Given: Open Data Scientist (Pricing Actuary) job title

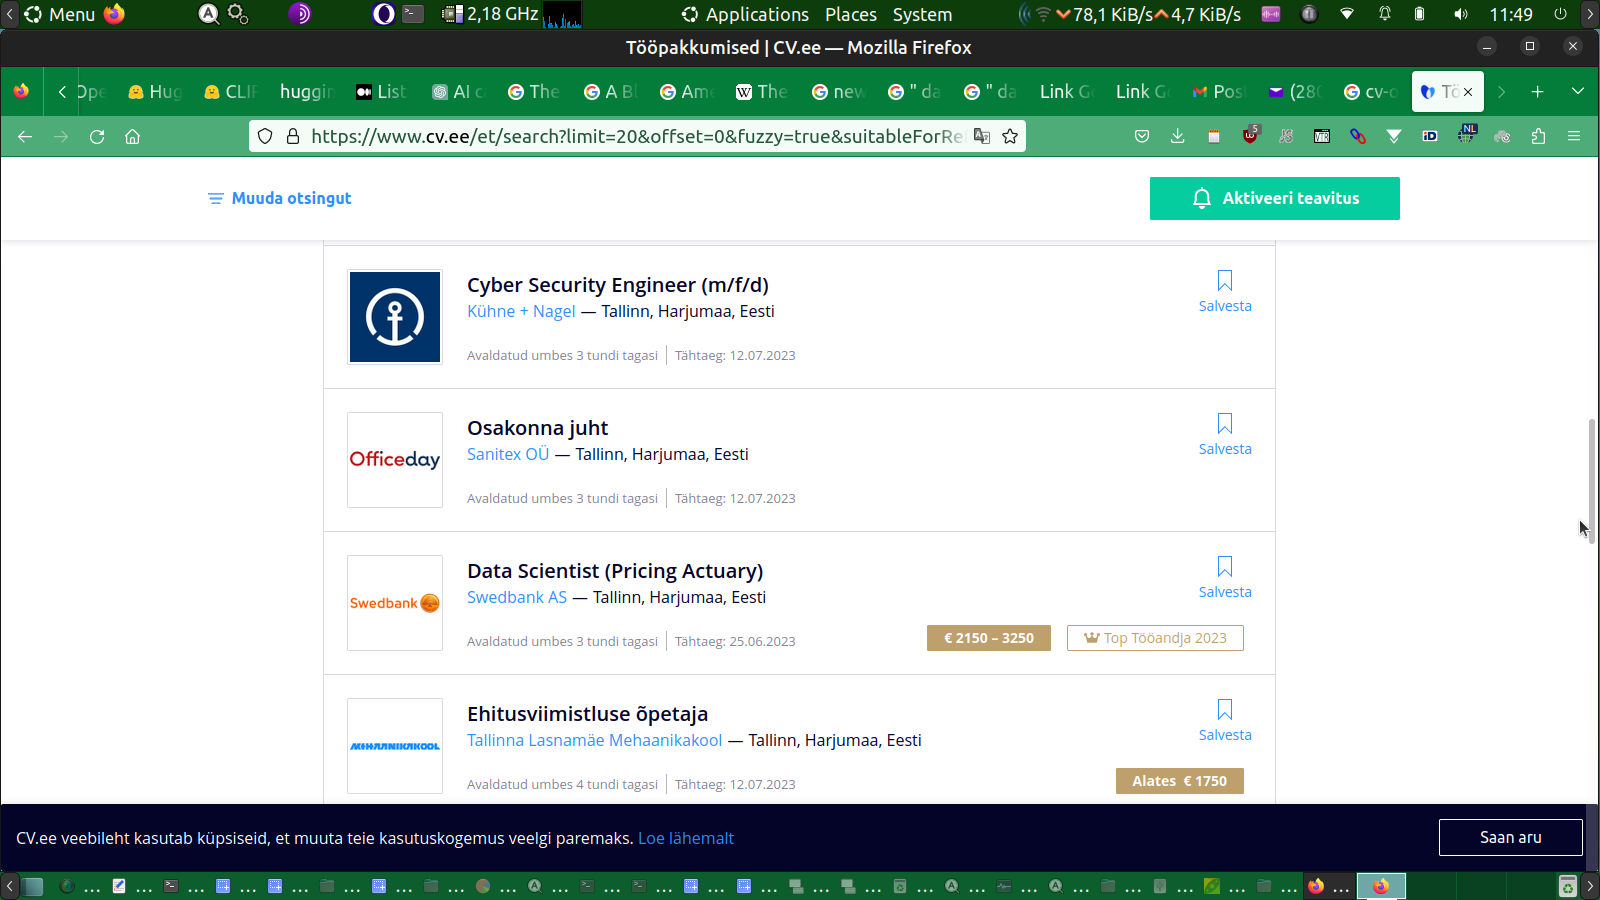Looking at the screenshot, I should (x=615, y=571).
